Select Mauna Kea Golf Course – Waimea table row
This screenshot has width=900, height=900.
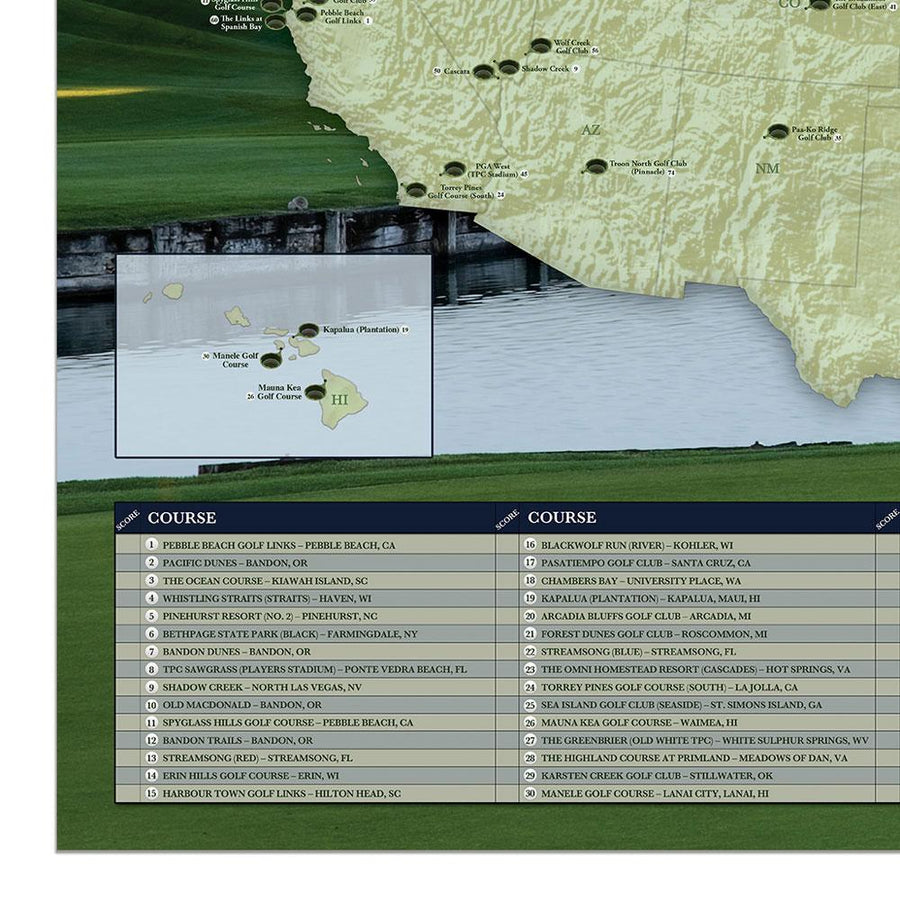[x=686, y=723]
